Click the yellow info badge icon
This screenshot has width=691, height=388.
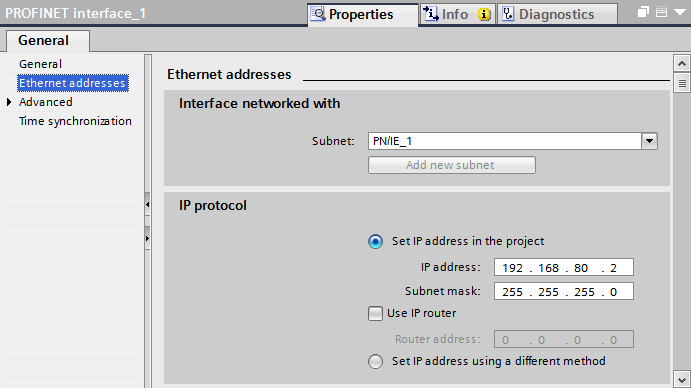484,15
